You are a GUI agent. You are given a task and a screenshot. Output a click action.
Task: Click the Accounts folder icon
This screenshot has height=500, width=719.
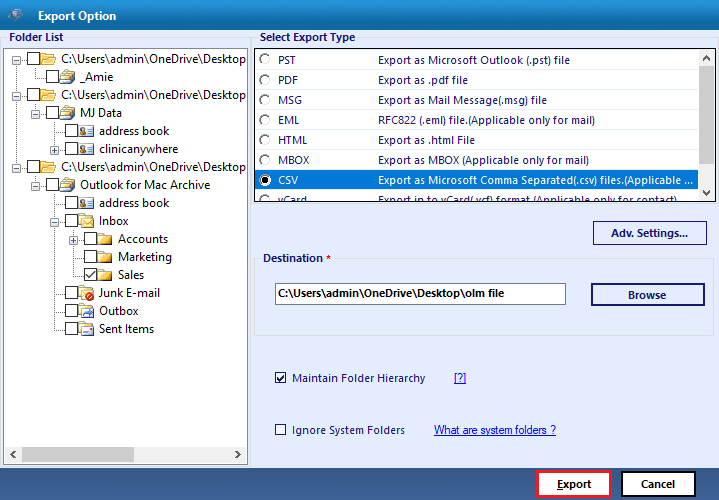click(105, 239)
